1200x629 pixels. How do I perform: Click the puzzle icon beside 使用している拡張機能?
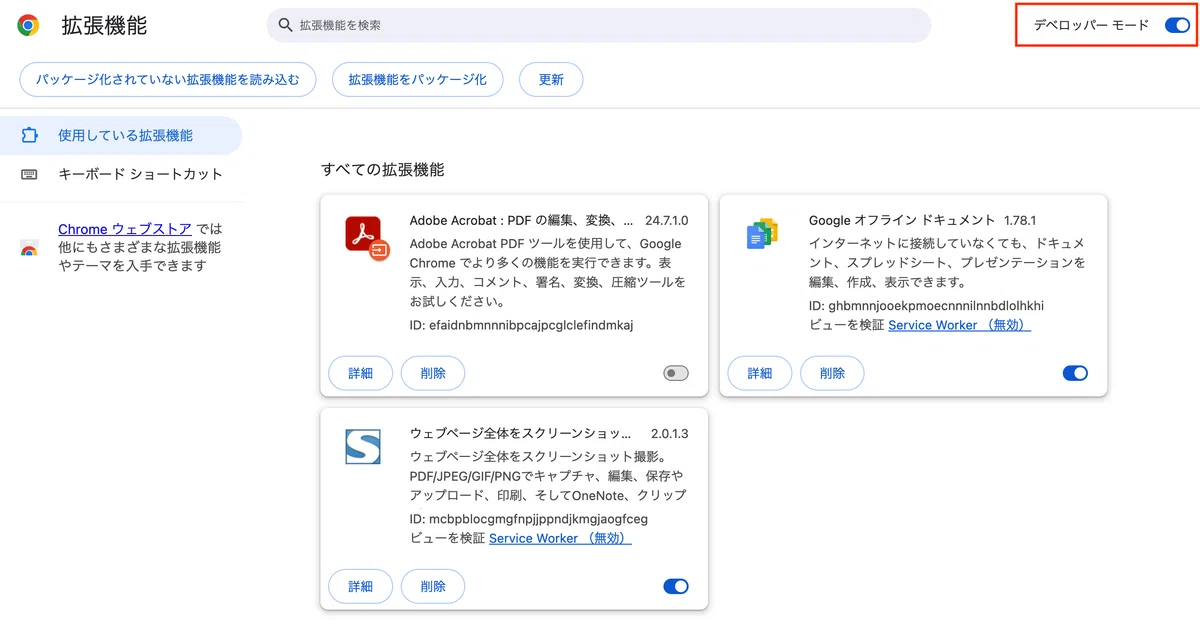[29, 135]
